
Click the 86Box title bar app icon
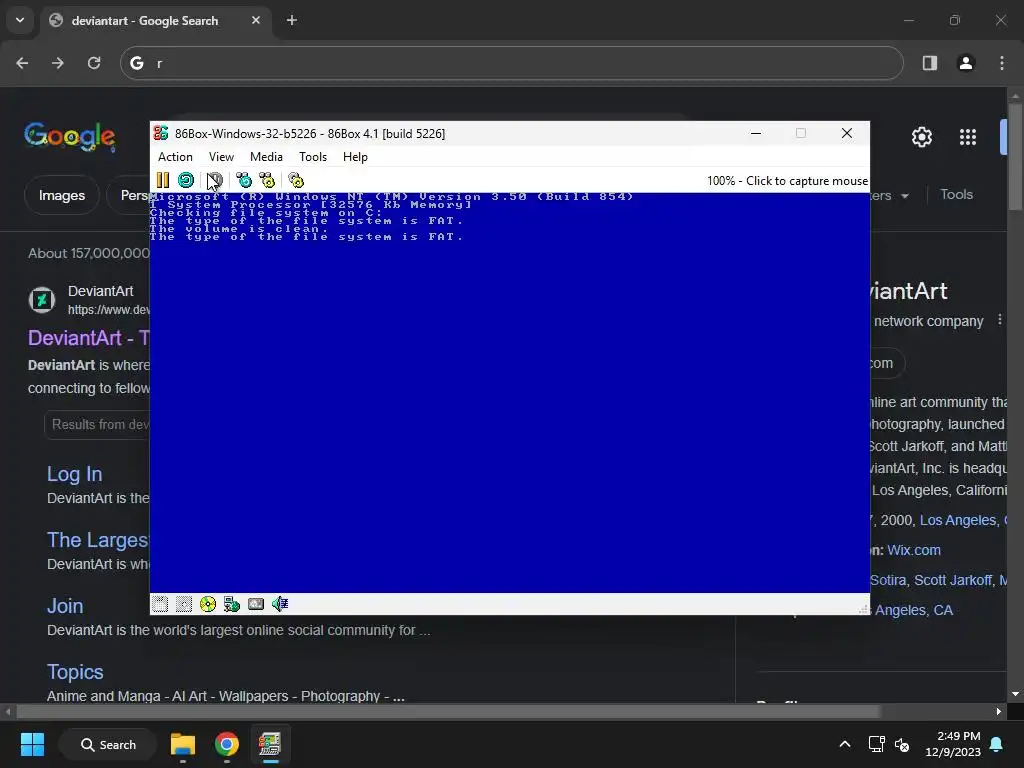tap(161, 133)
